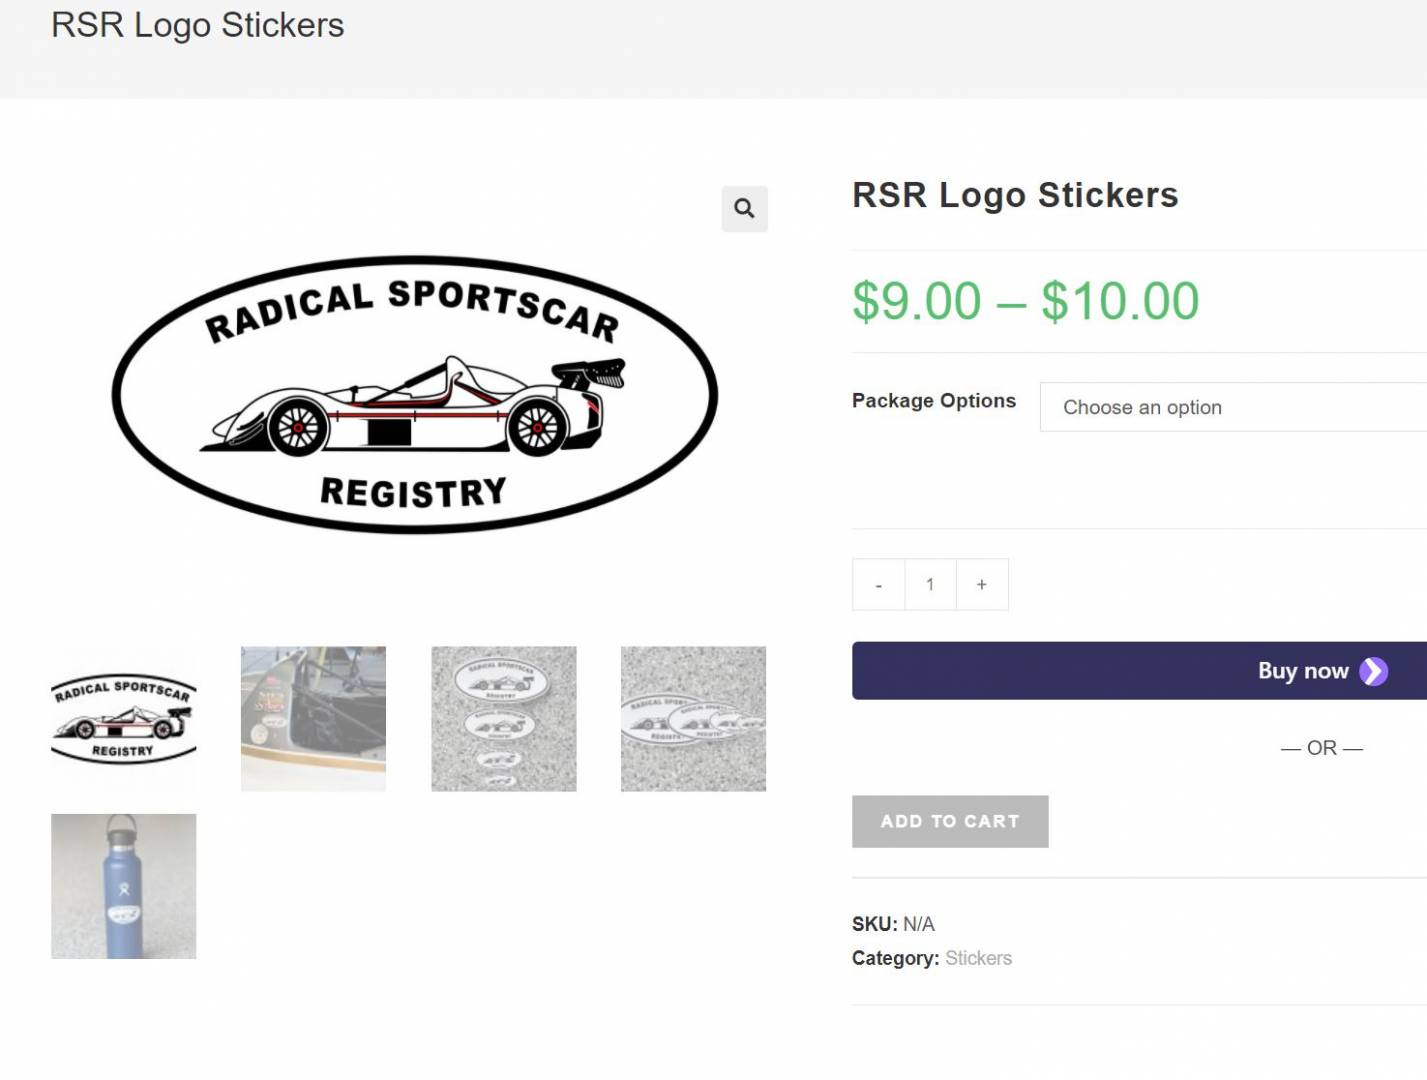Image resolution: width=1427 pixels, height=1080 pixels.
Task: Click the quantity input field
Action: point(930,585)
